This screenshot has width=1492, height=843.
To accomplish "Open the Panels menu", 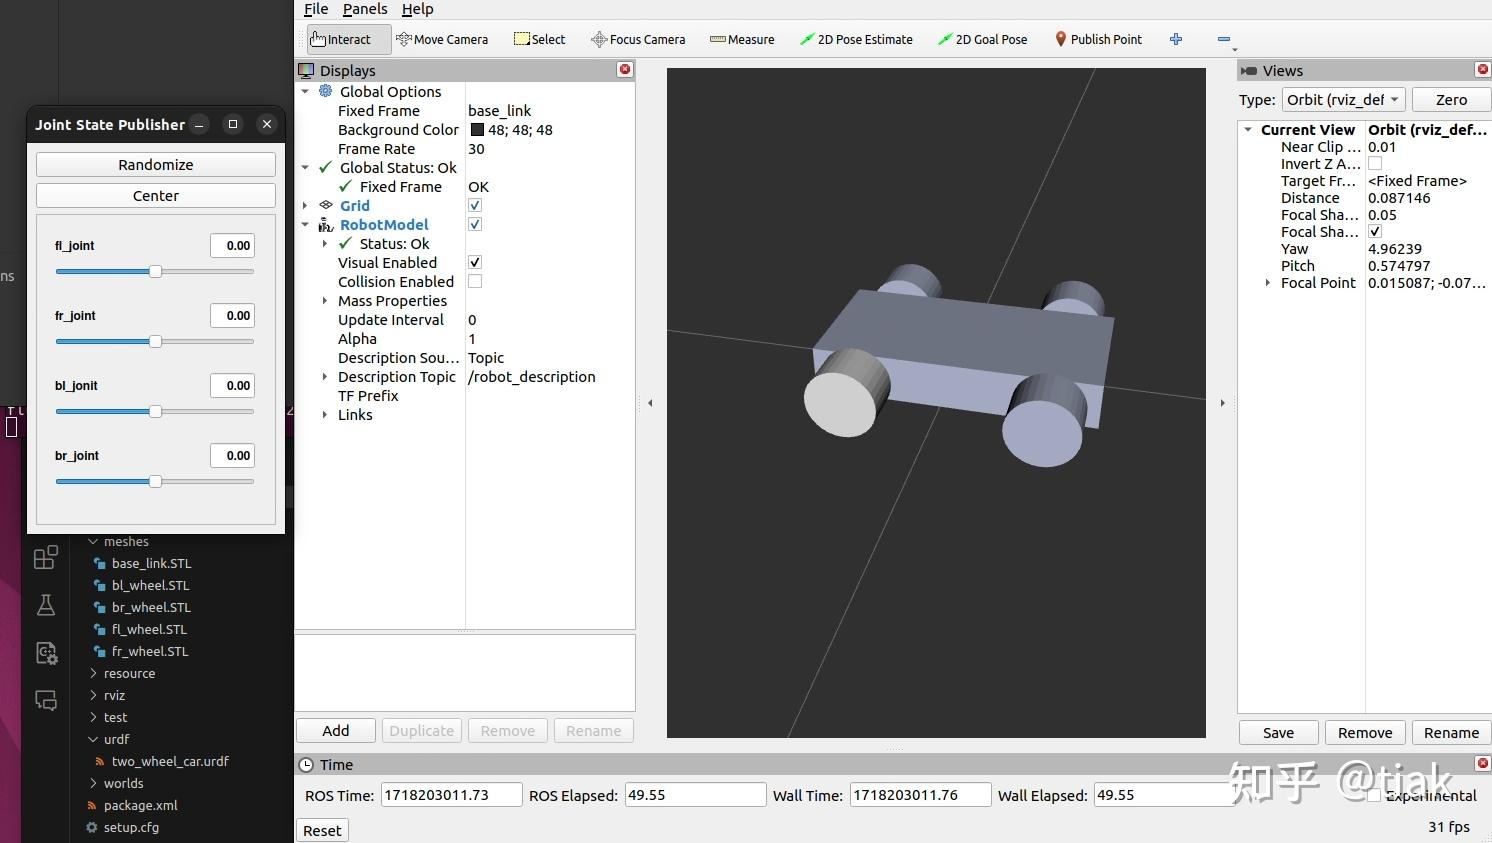I will pos(364,9).
